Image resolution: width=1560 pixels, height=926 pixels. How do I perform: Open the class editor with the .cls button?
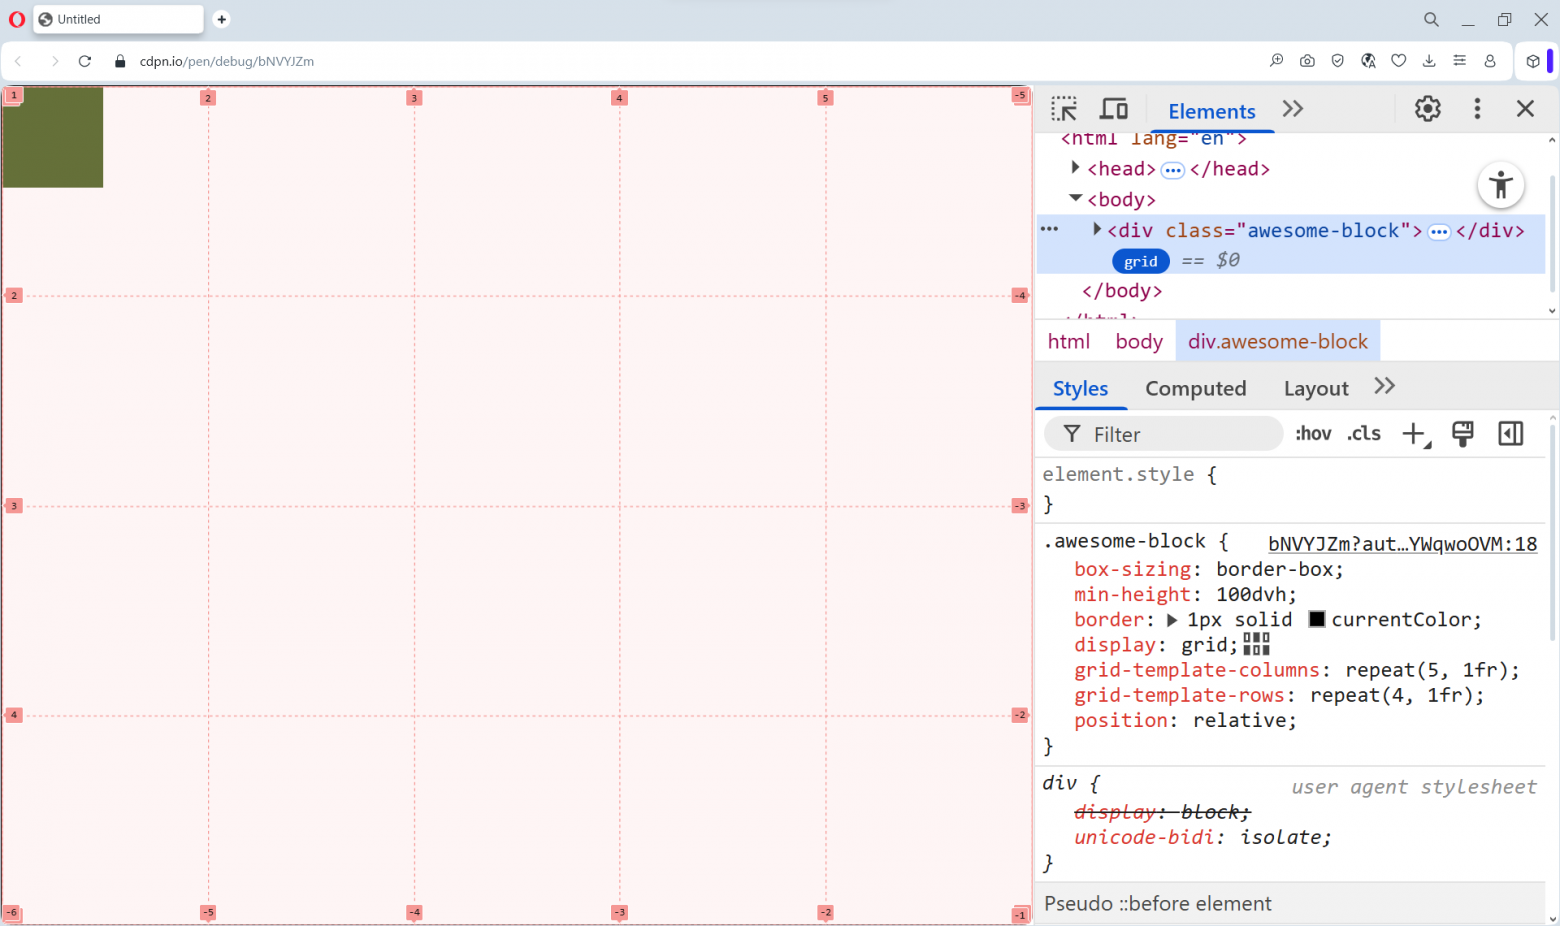[1363, 433]
